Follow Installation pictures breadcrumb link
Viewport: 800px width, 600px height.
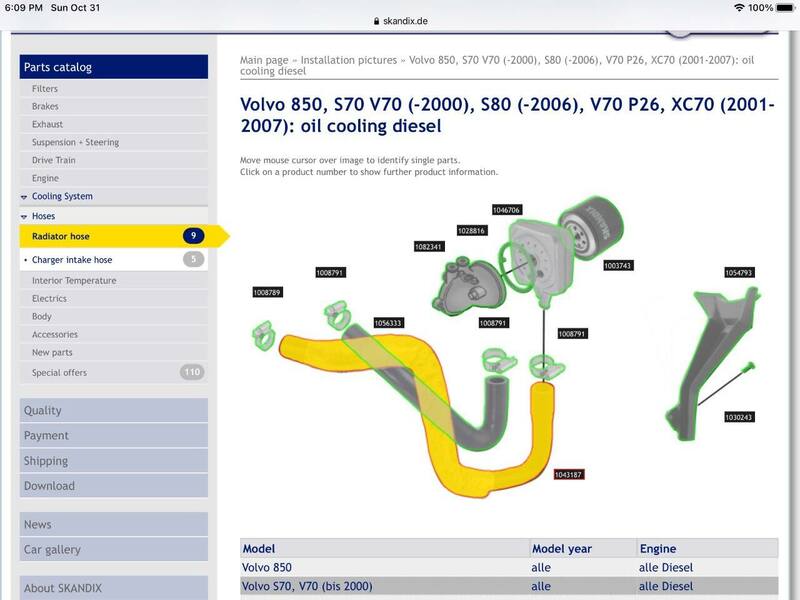[348, 60]
